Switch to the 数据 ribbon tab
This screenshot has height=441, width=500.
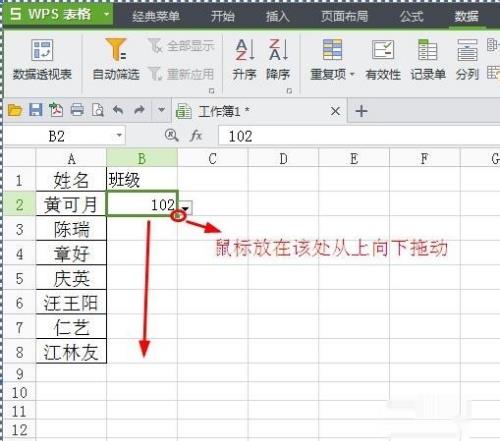[467, 16]
